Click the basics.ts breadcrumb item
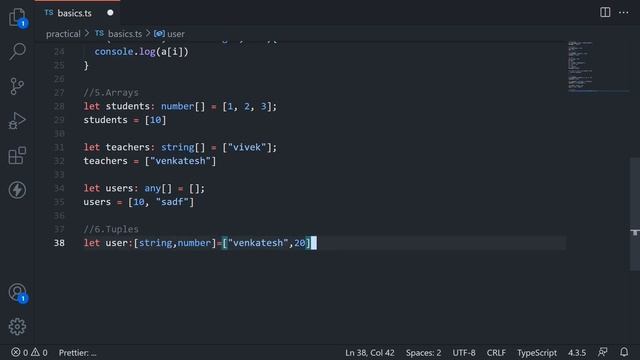The height and width of the screenshot is (360, 640). click(x=119, y=34)
